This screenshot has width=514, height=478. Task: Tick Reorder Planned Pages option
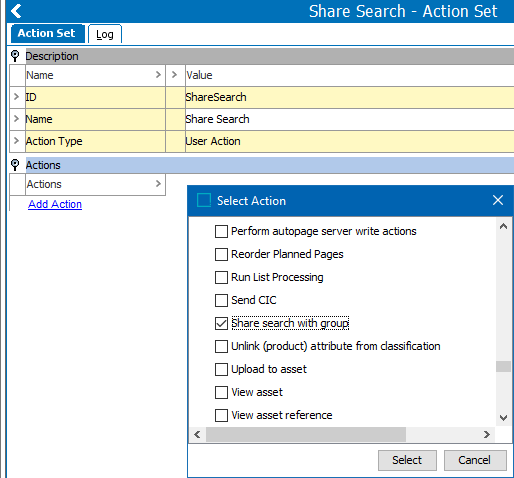pos(221,254)
